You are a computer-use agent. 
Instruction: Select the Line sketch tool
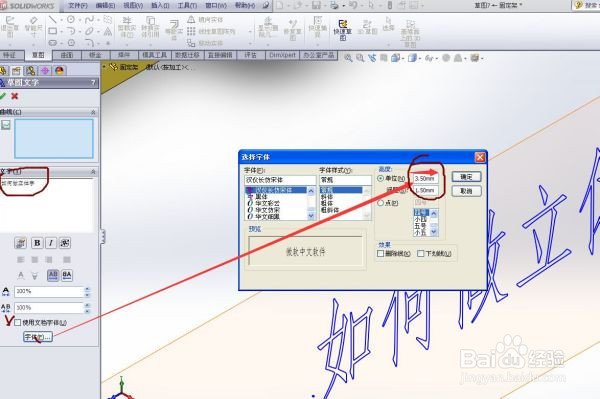[53, 19]
